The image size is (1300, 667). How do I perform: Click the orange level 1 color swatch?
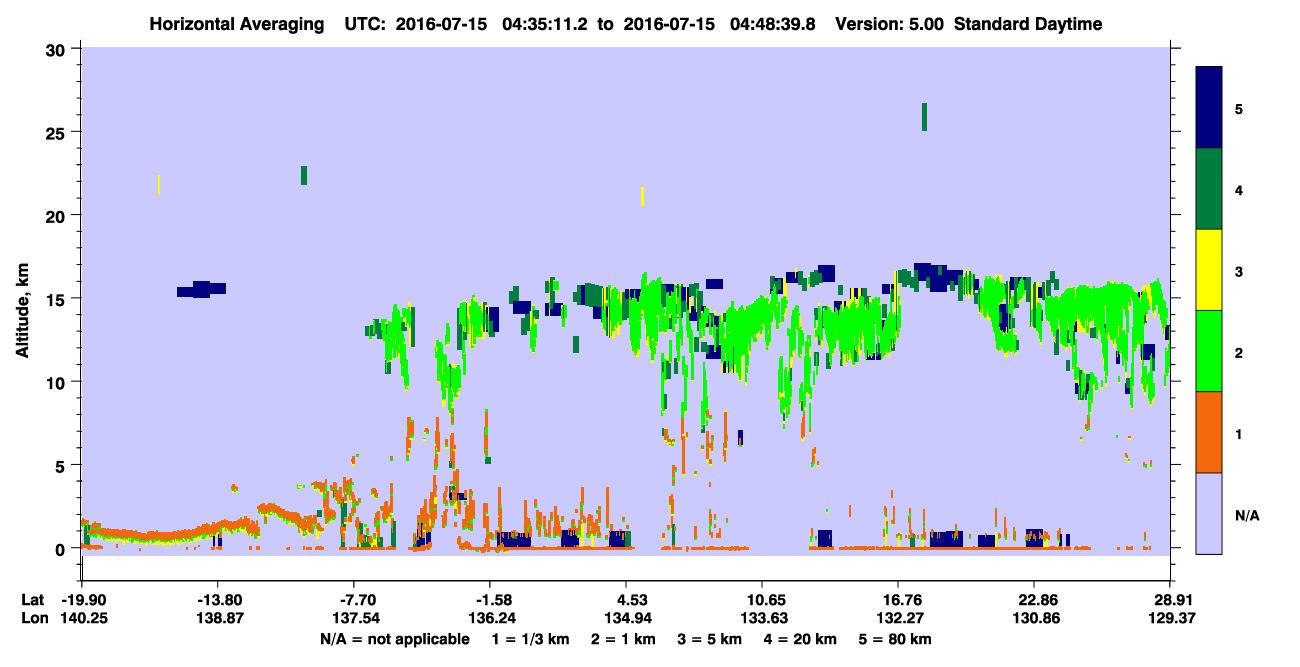tap(1209, 432)
